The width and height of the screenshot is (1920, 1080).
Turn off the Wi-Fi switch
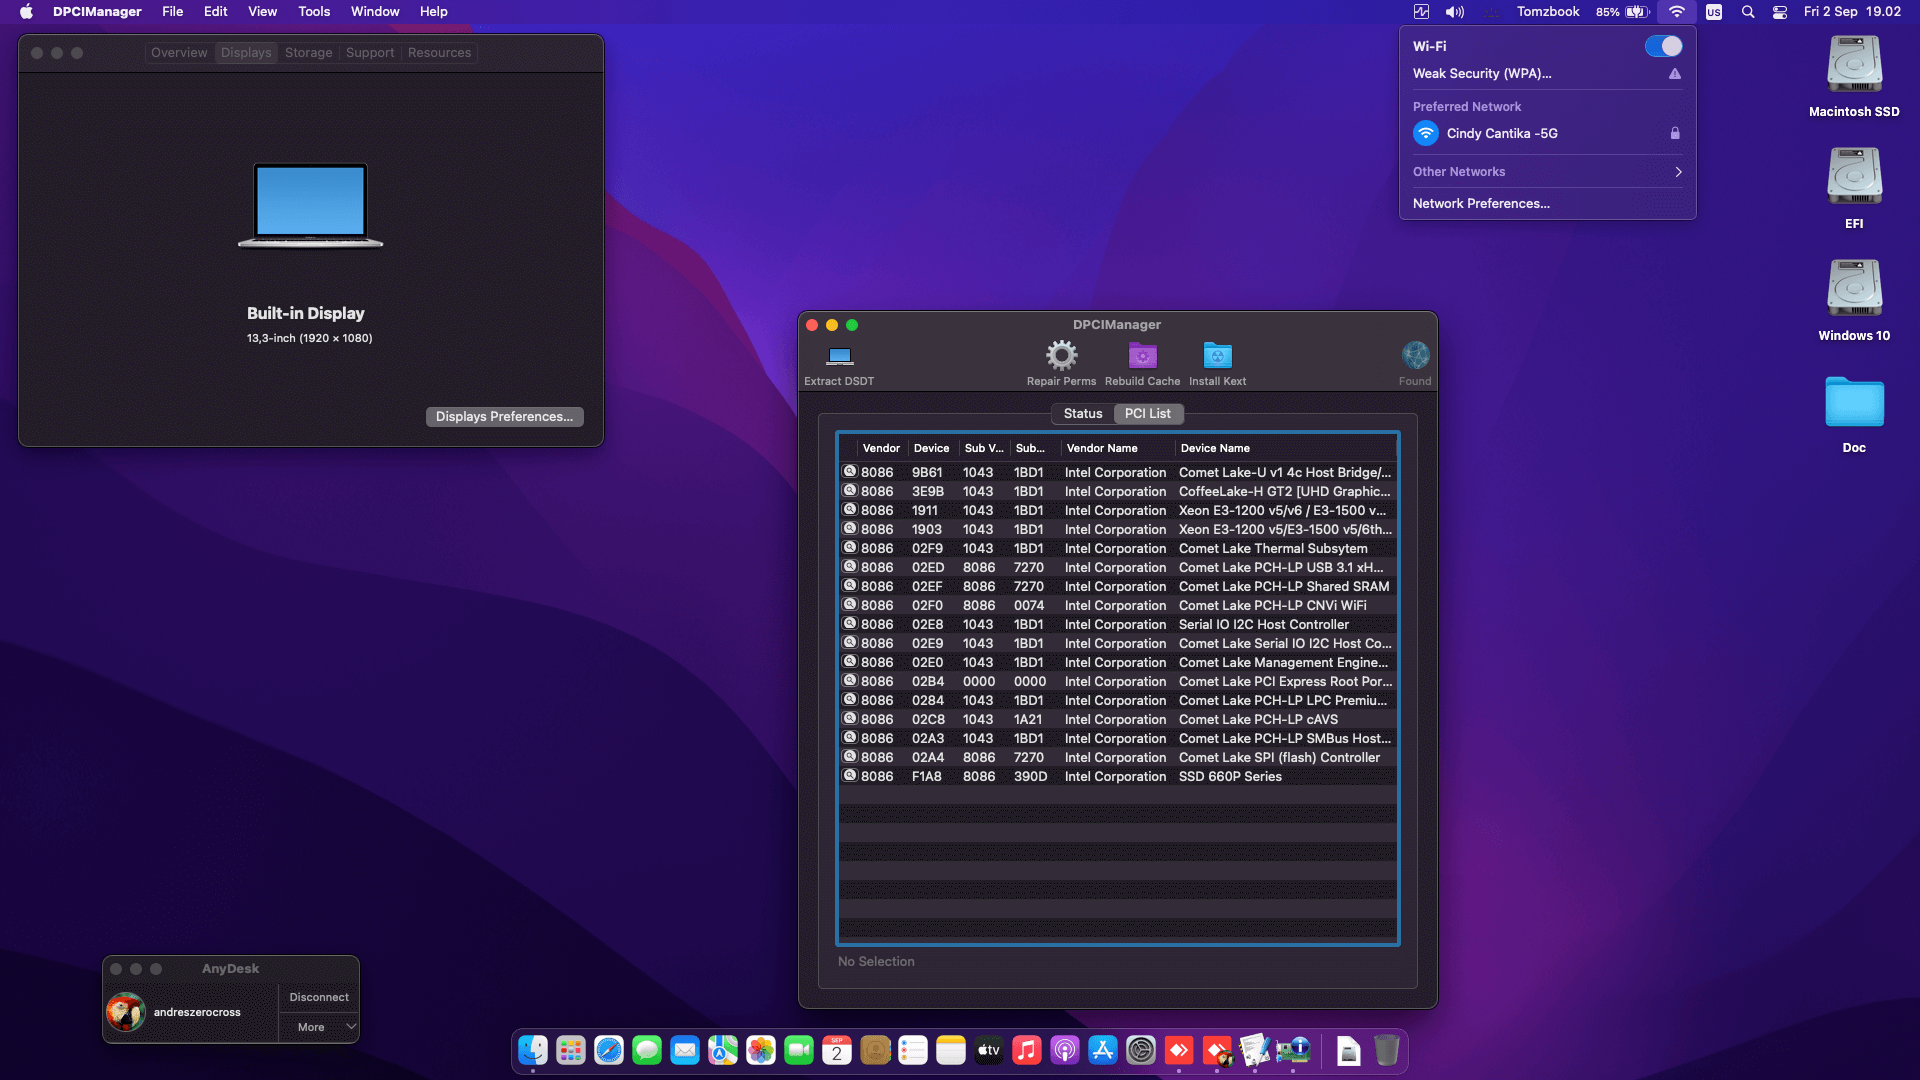point(1663,46)
